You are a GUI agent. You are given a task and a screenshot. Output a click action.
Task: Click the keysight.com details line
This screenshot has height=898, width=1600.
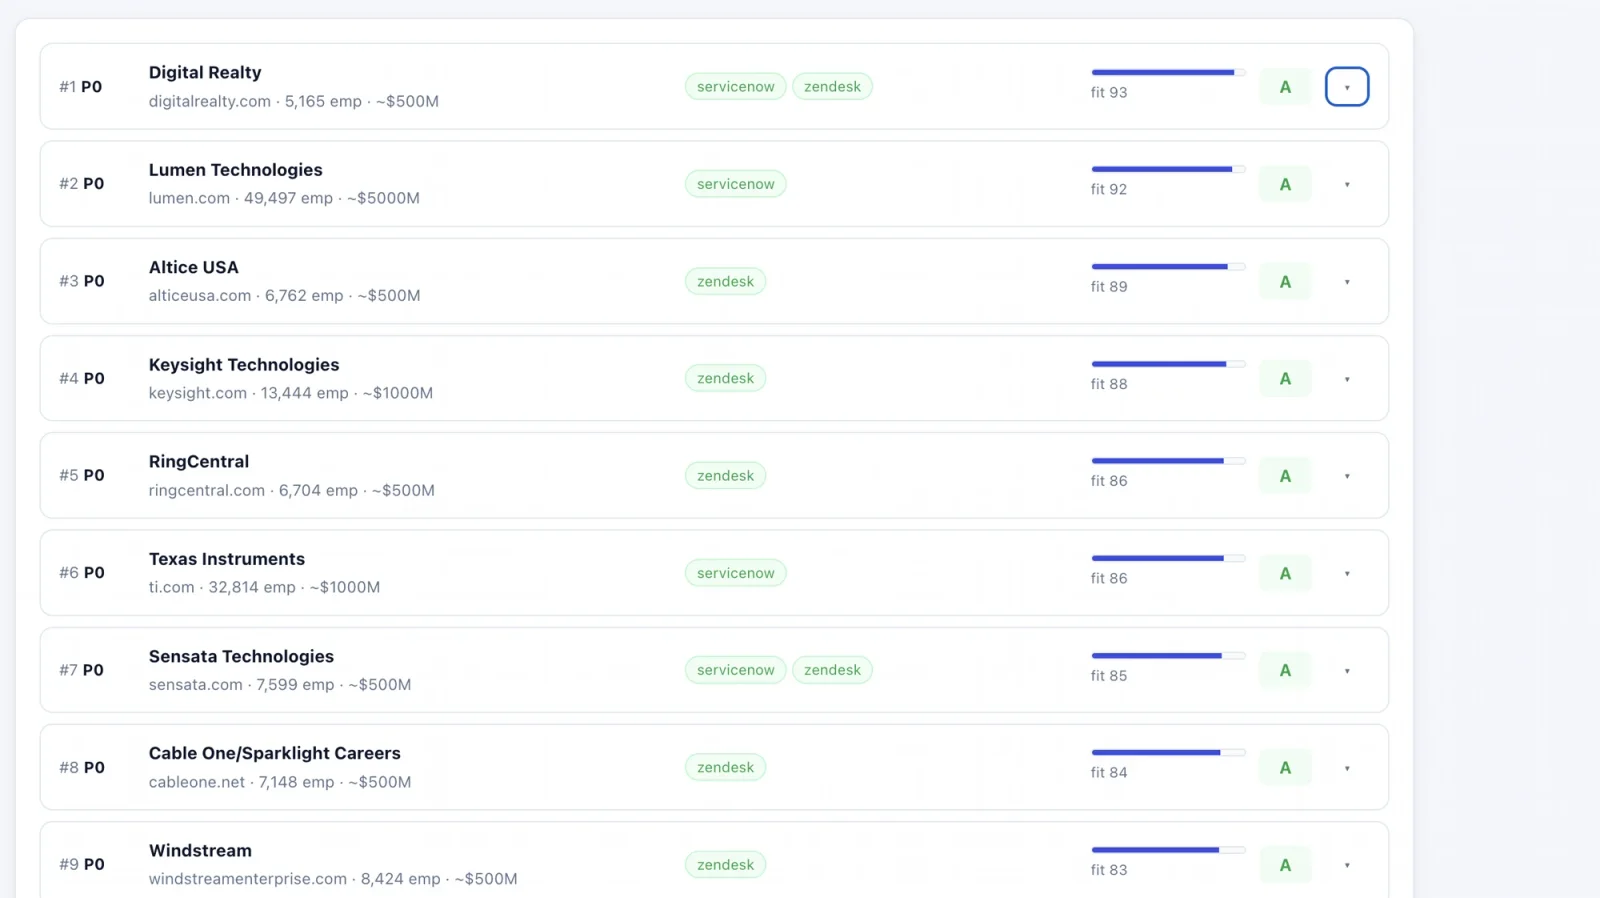tap(291, 393)
